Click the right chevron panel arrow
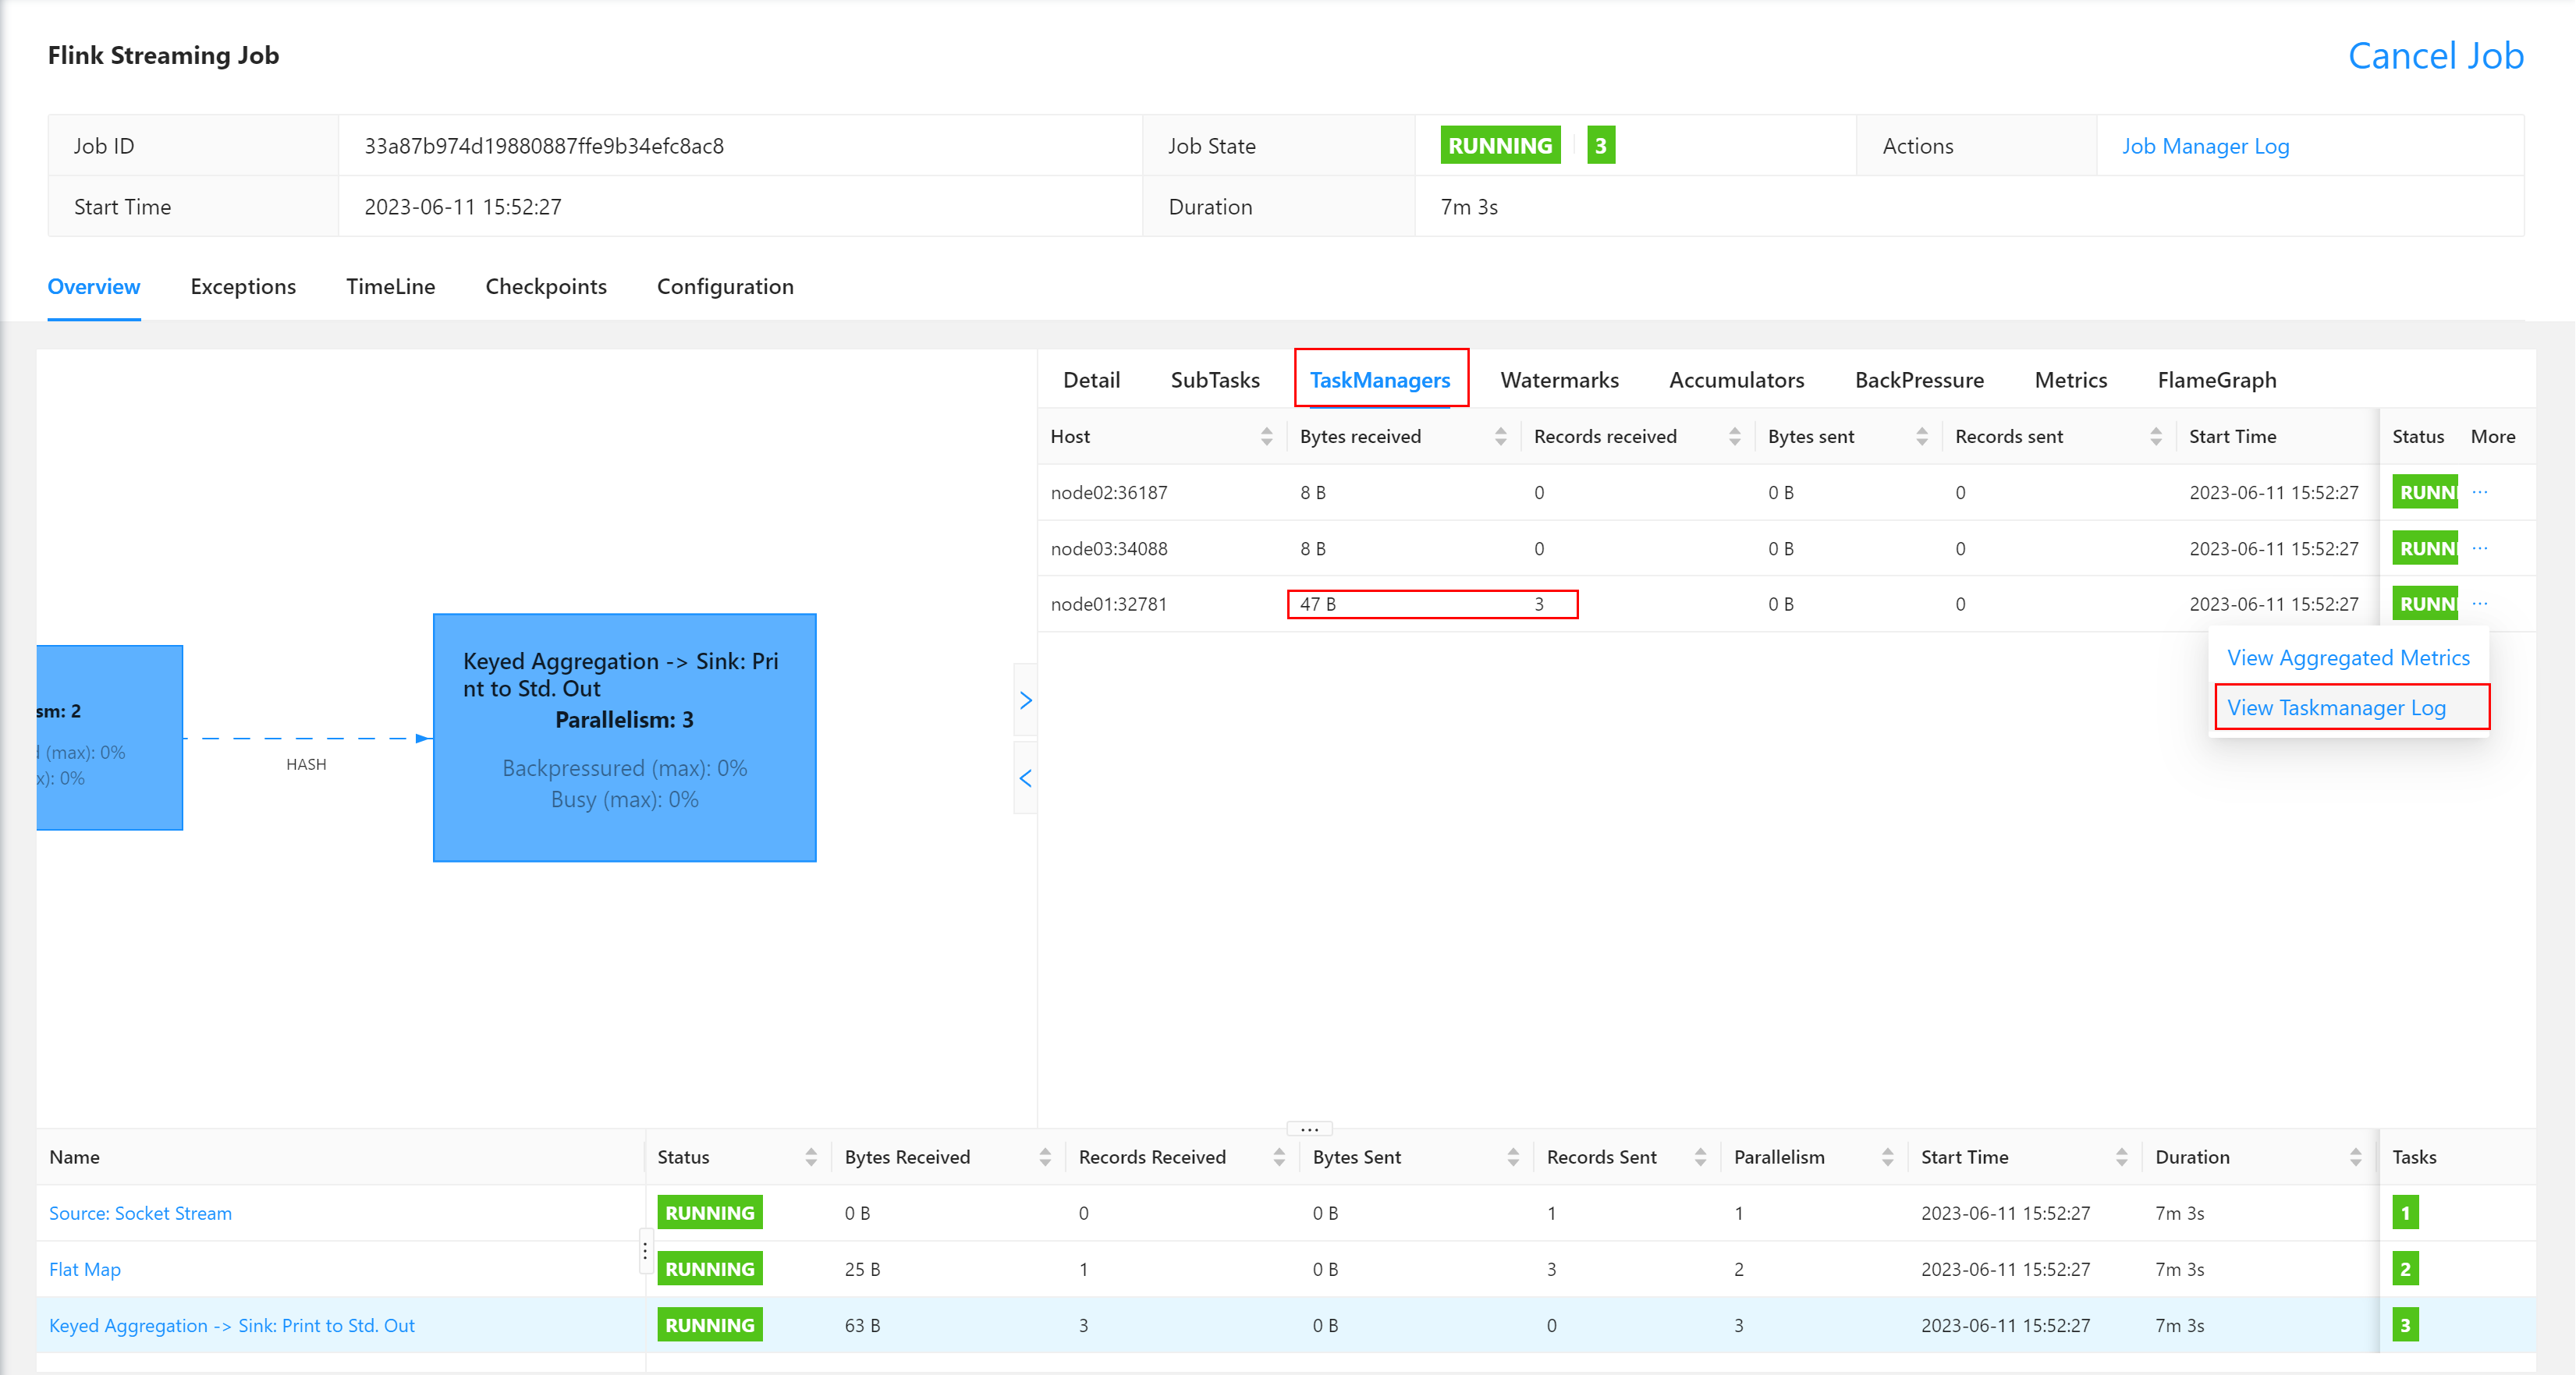 pos(1025,700)
